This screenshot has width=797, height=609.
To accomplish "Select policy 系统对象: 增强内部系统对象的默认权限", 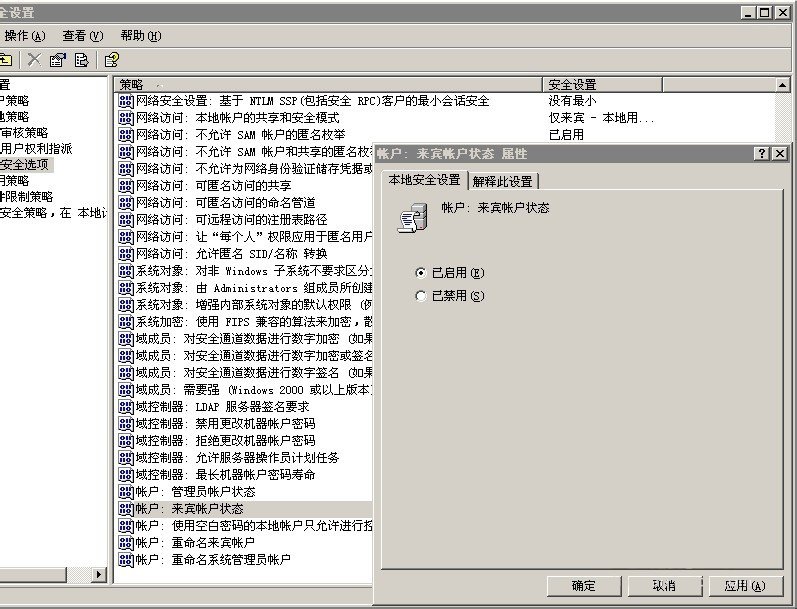I will click(x=254, y=305).
